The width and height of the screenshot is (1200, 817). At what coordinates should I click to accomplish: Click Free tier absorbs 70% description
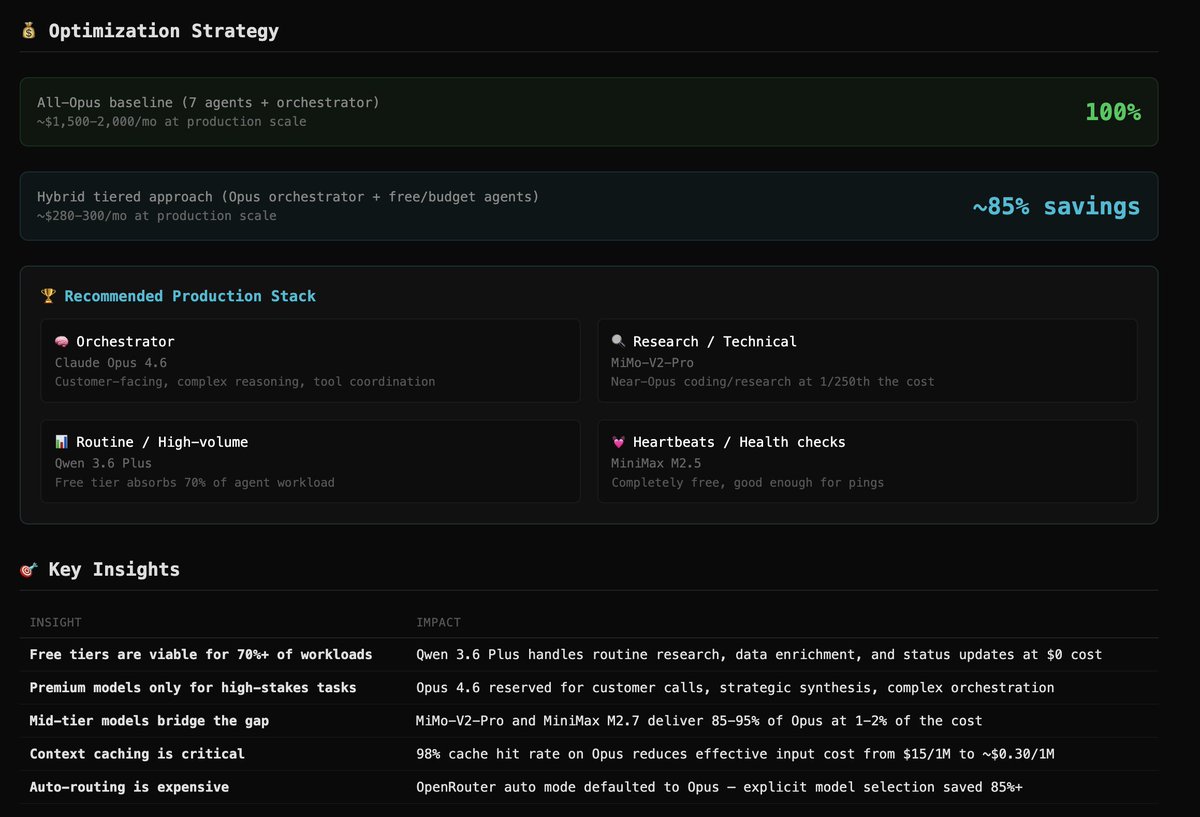click(195, 482)
